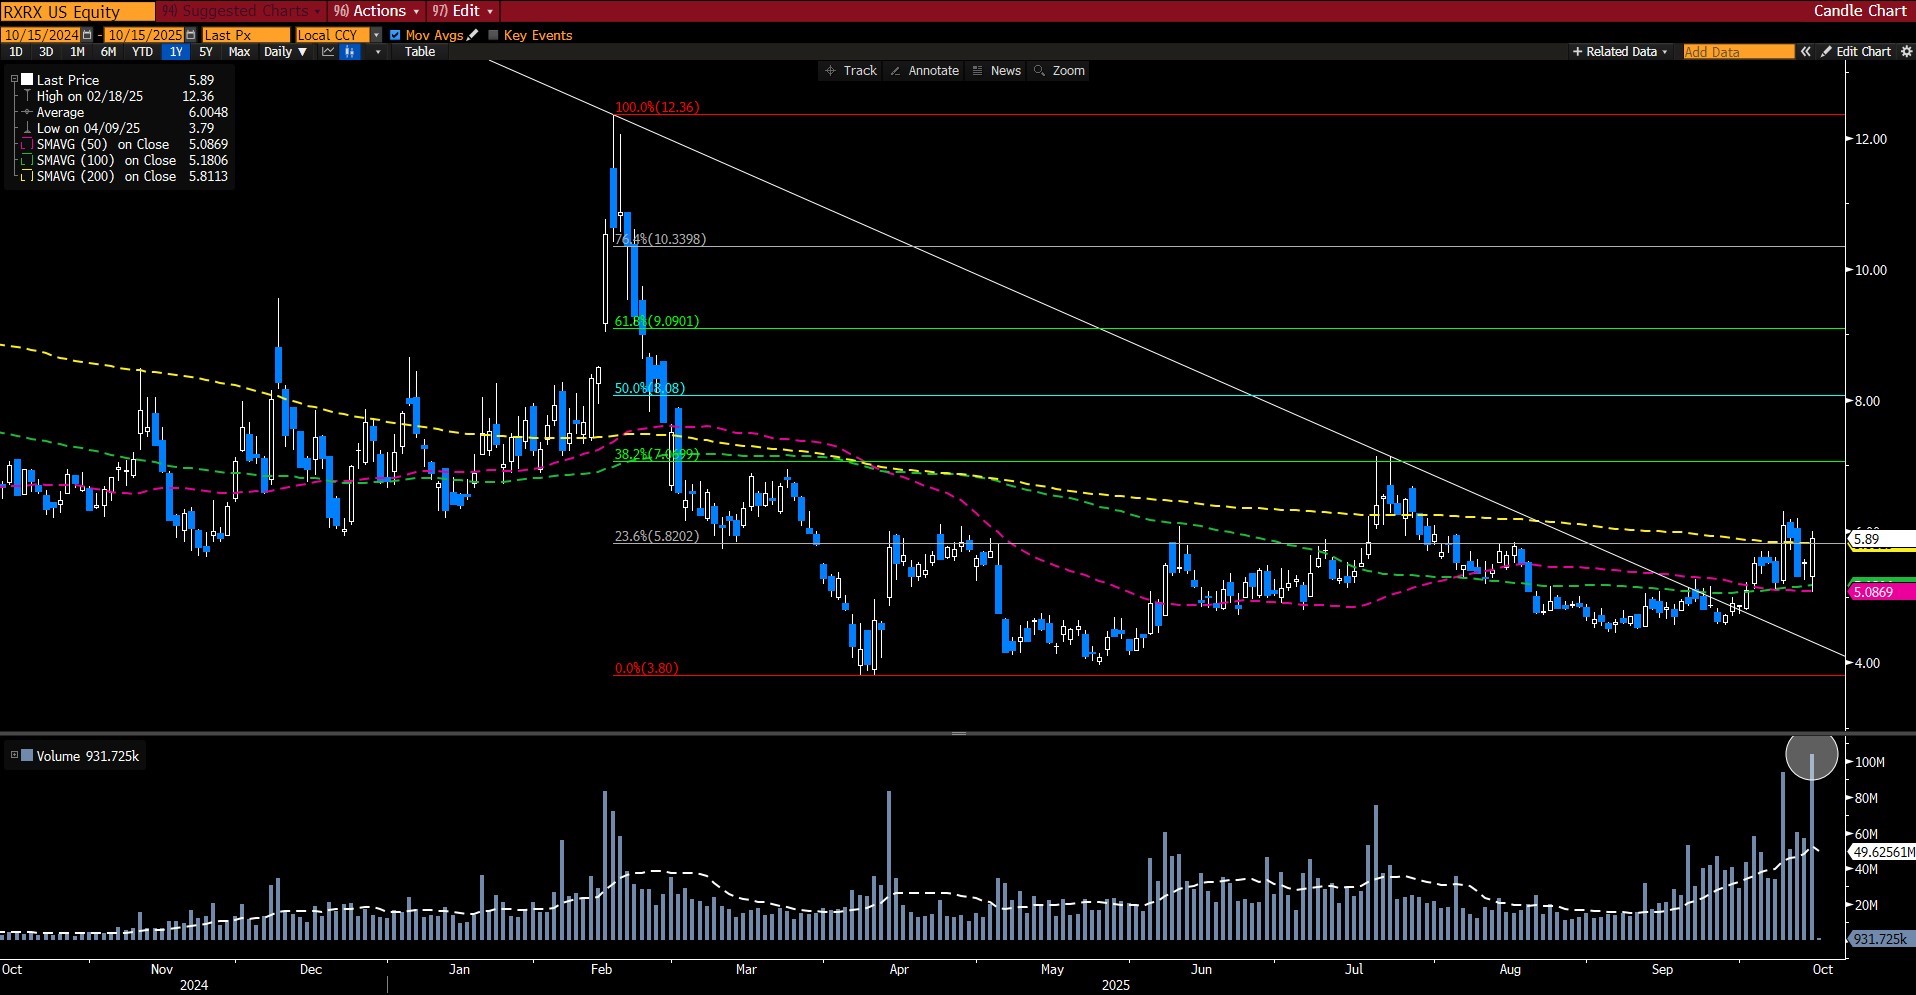The height and width of the screenshot is (995, 1916).
Task: Enable the Key Events checkbox
Action: click(x=493, y=35)
